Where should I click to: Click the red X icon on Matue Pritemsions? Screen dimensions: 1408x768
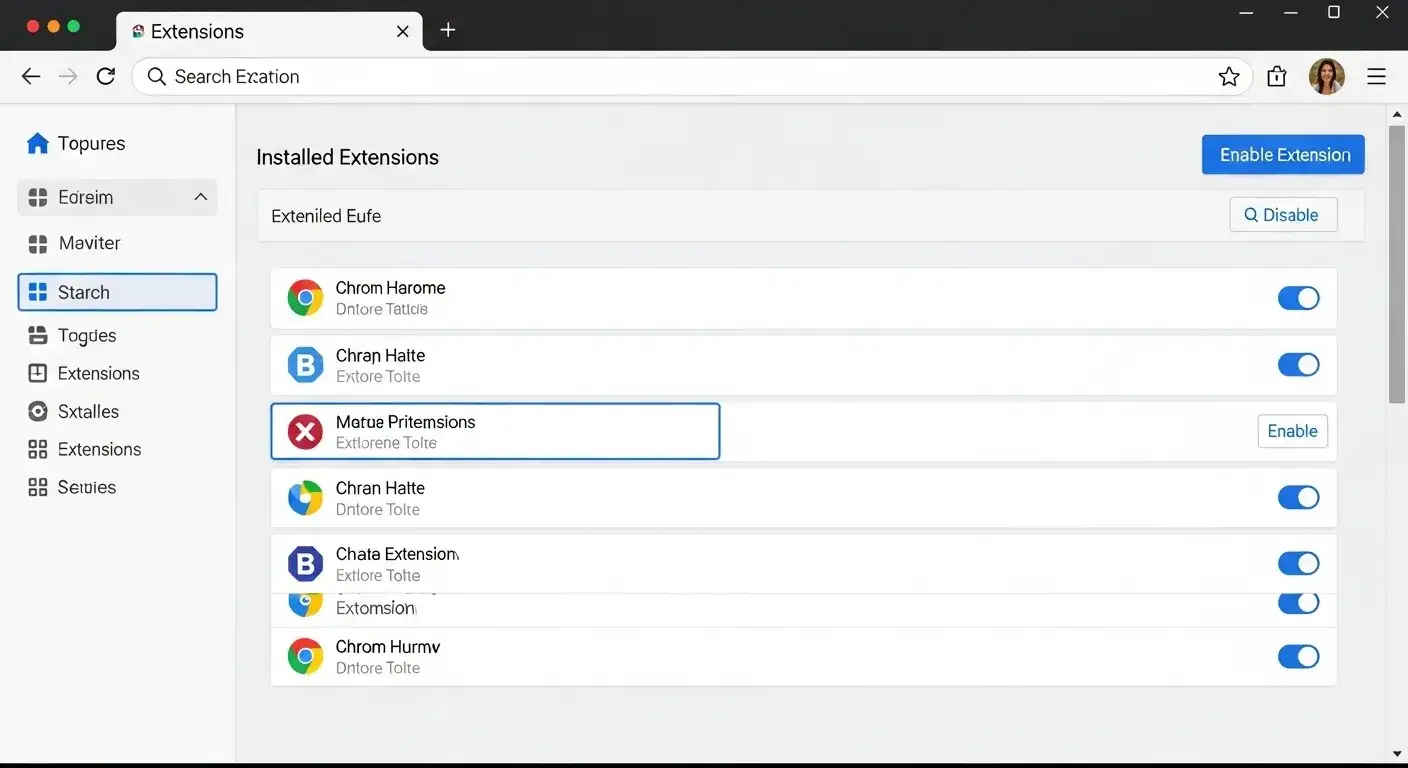coord(305,431)
